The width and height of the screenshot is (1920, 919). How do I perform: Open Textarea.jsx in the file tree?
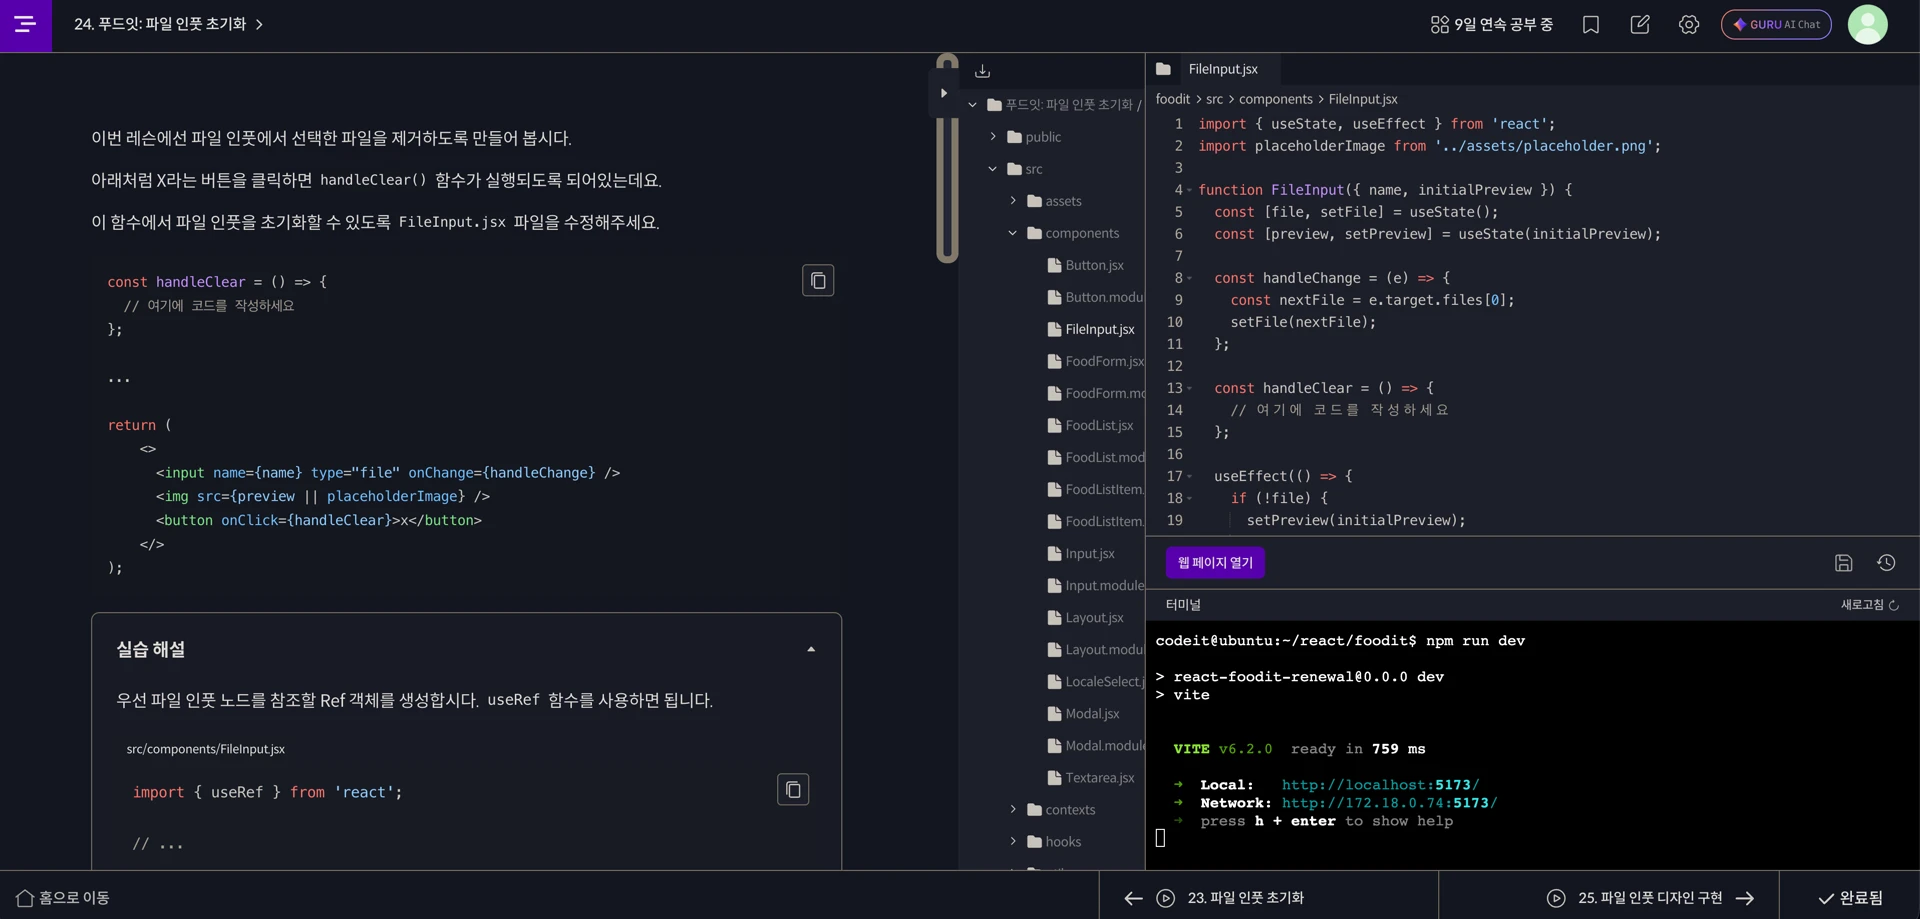[x=1091, y=777]
